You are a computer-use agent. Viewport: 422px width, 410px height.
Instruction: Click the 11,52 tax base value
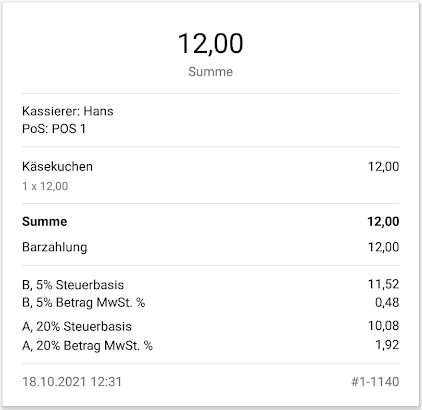tap(383, 284)
